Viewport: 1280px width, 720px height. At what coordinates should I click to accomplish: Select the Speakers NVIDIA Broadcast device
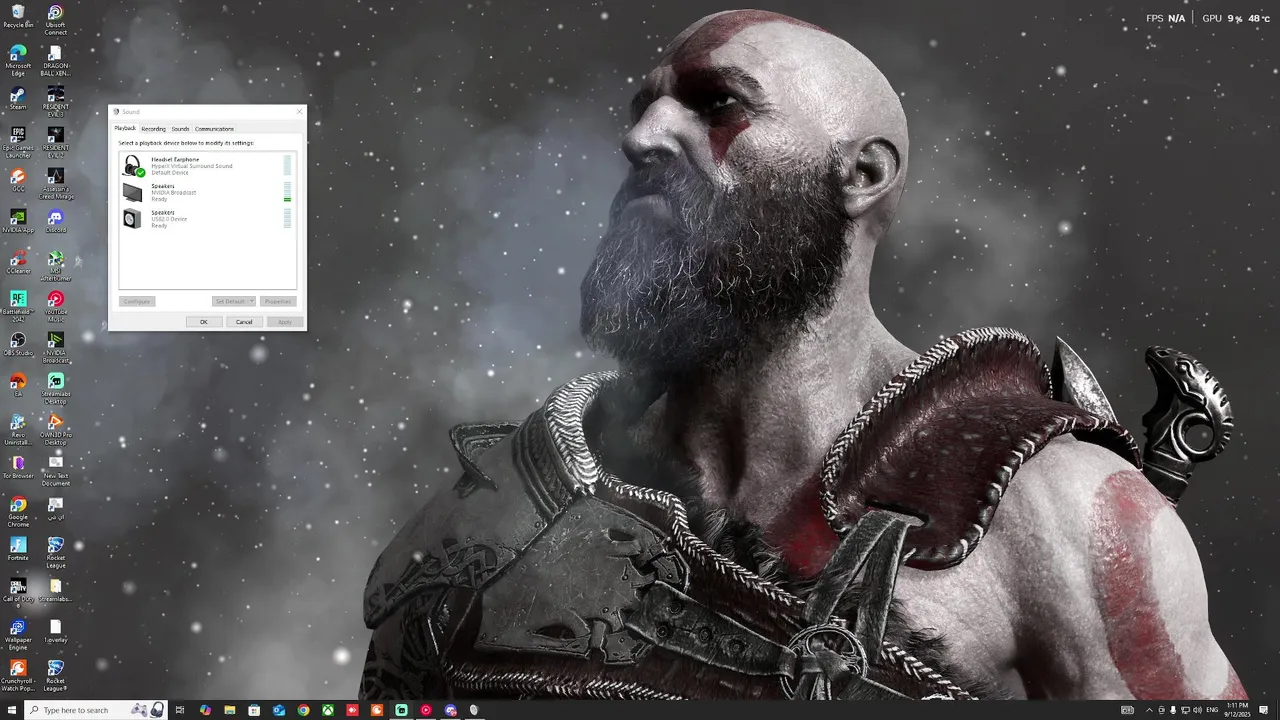point(207,192)
